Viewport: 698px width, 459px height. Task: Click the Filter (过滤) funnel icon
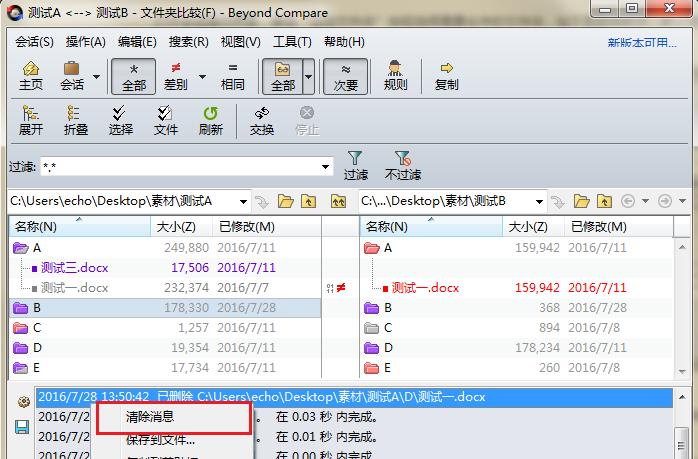pyautogui.click(x=355, y=158)
